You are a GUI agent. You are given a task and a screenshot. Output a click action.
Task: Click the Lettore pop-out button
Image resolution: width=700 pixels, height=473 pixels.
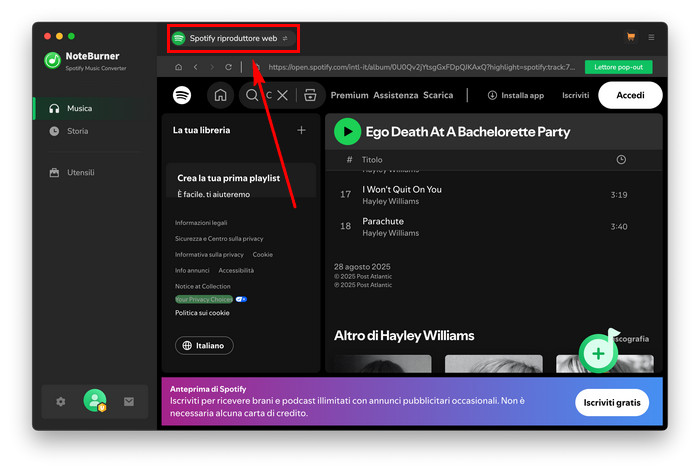[x=618, y=67]
